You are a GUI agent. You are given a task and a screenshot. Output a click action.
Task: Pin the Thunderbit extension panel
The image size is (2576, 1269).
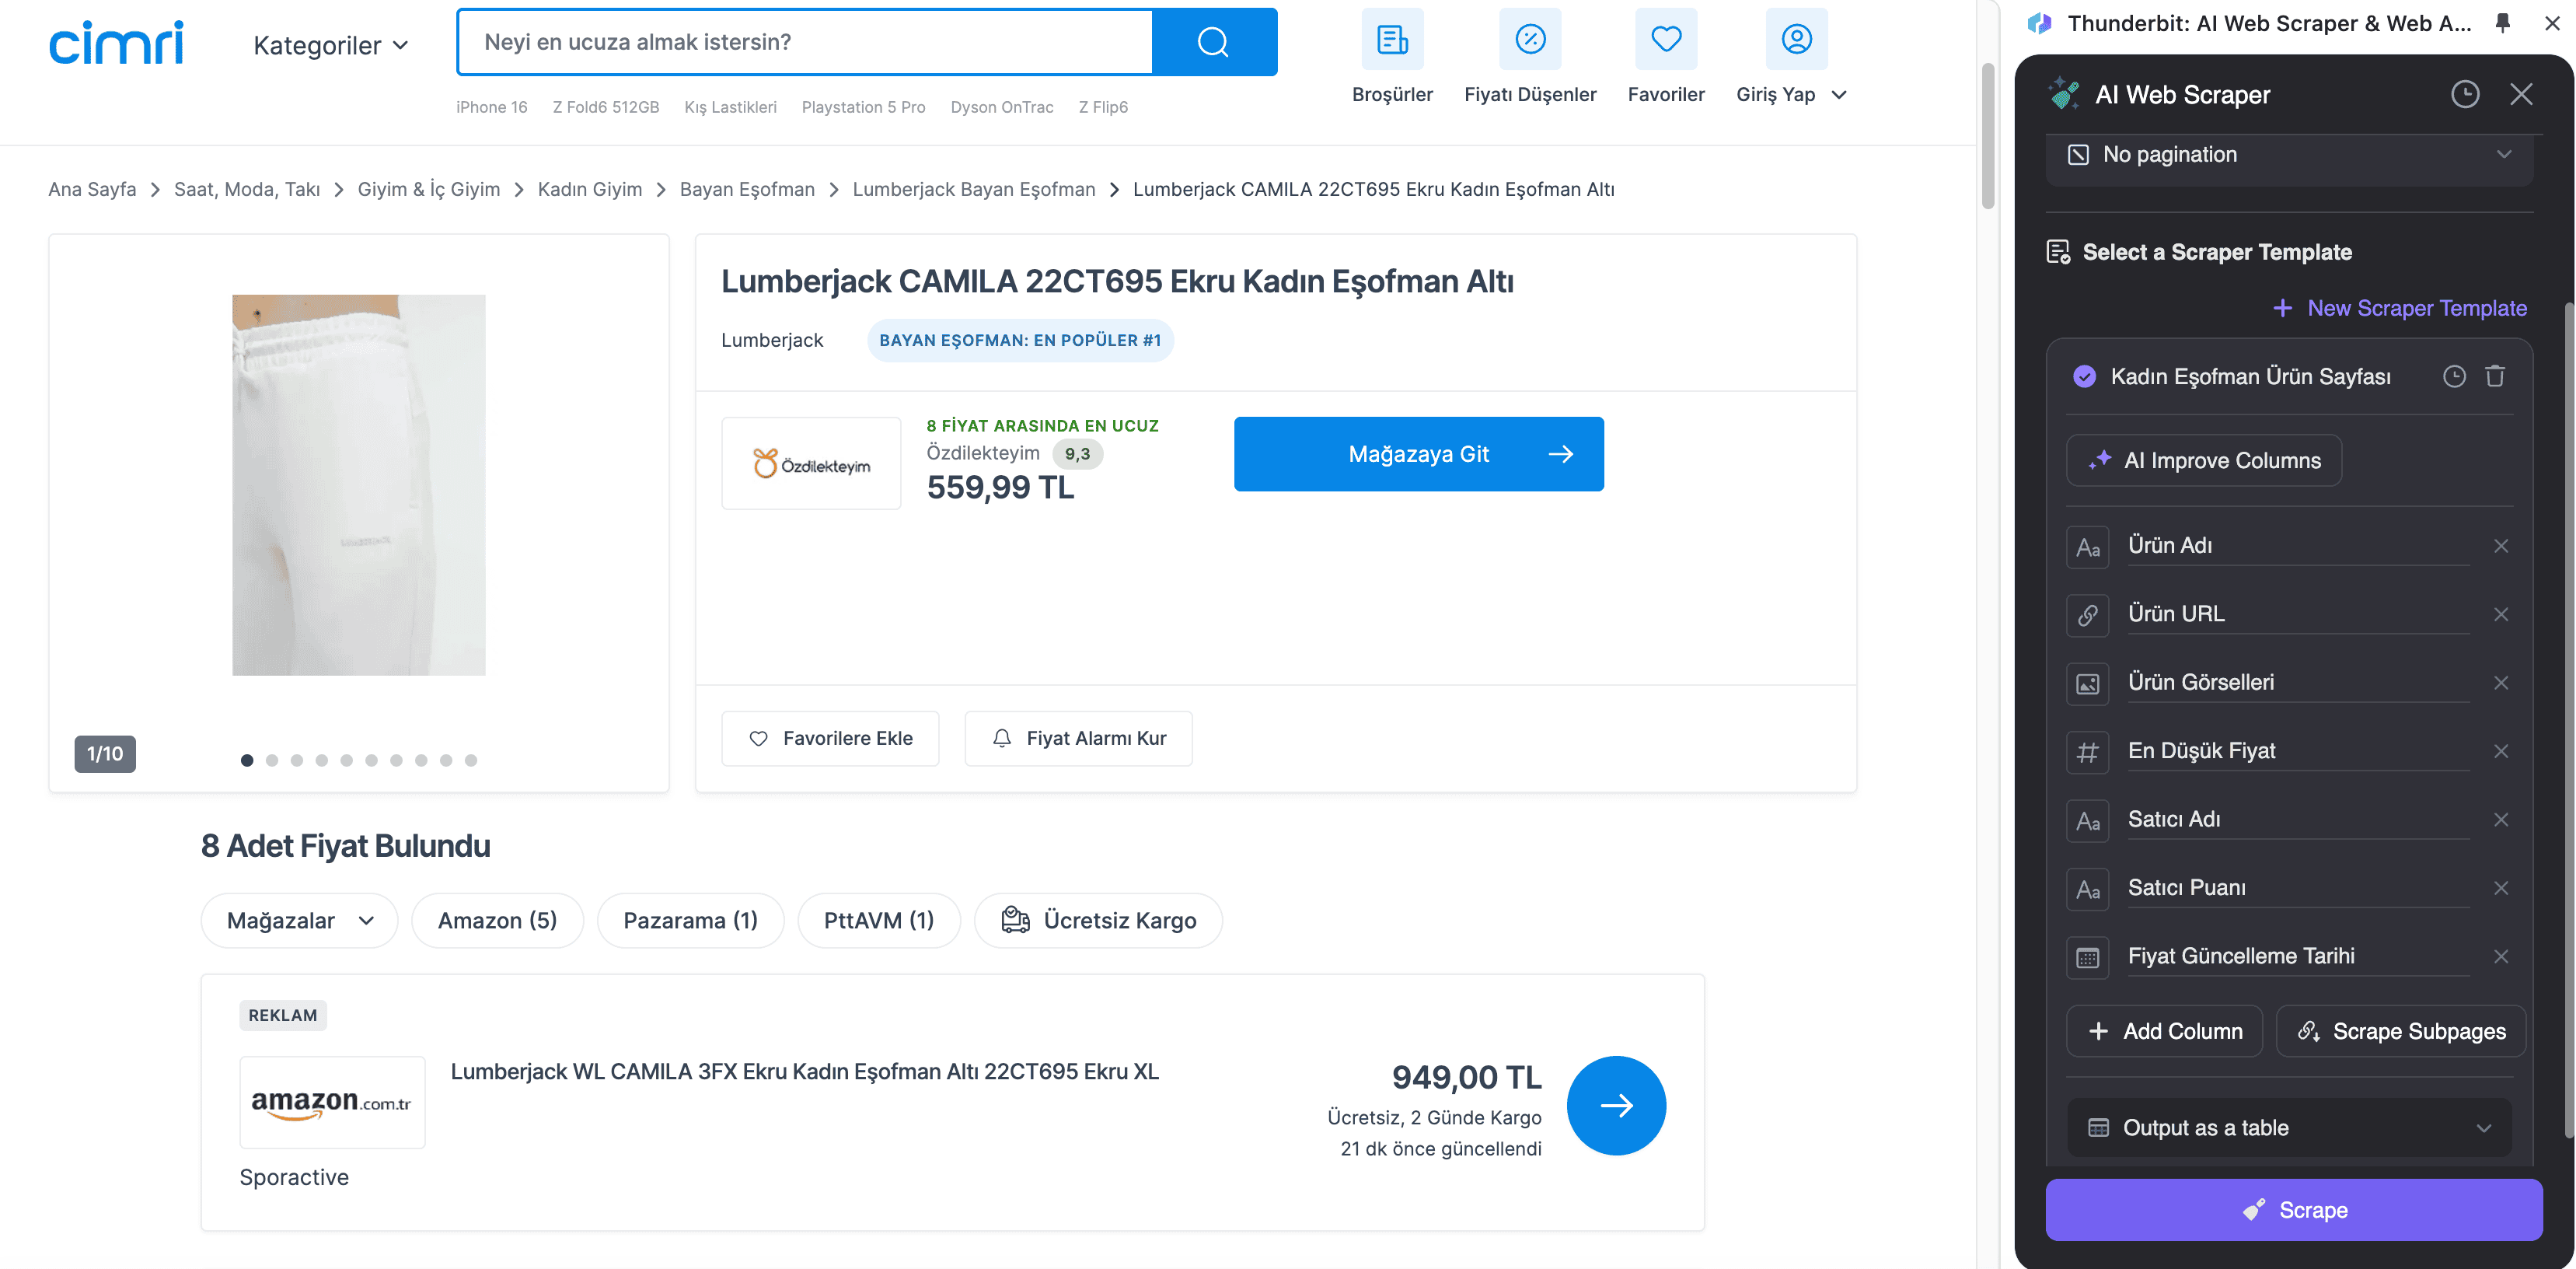click(x=2502, y=23)
